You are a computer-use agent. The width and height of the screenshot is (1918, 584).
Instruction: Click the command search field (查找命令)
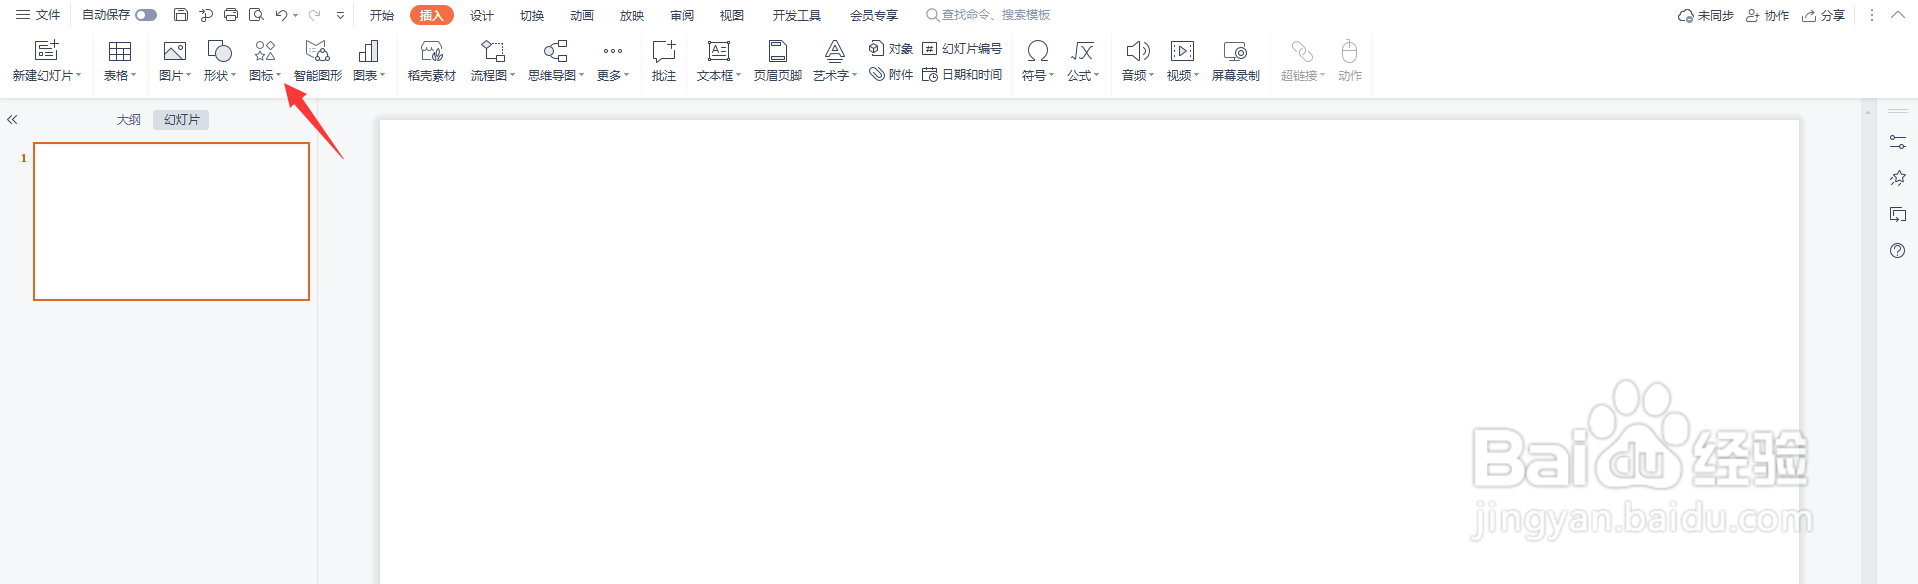tap(989, 15)
